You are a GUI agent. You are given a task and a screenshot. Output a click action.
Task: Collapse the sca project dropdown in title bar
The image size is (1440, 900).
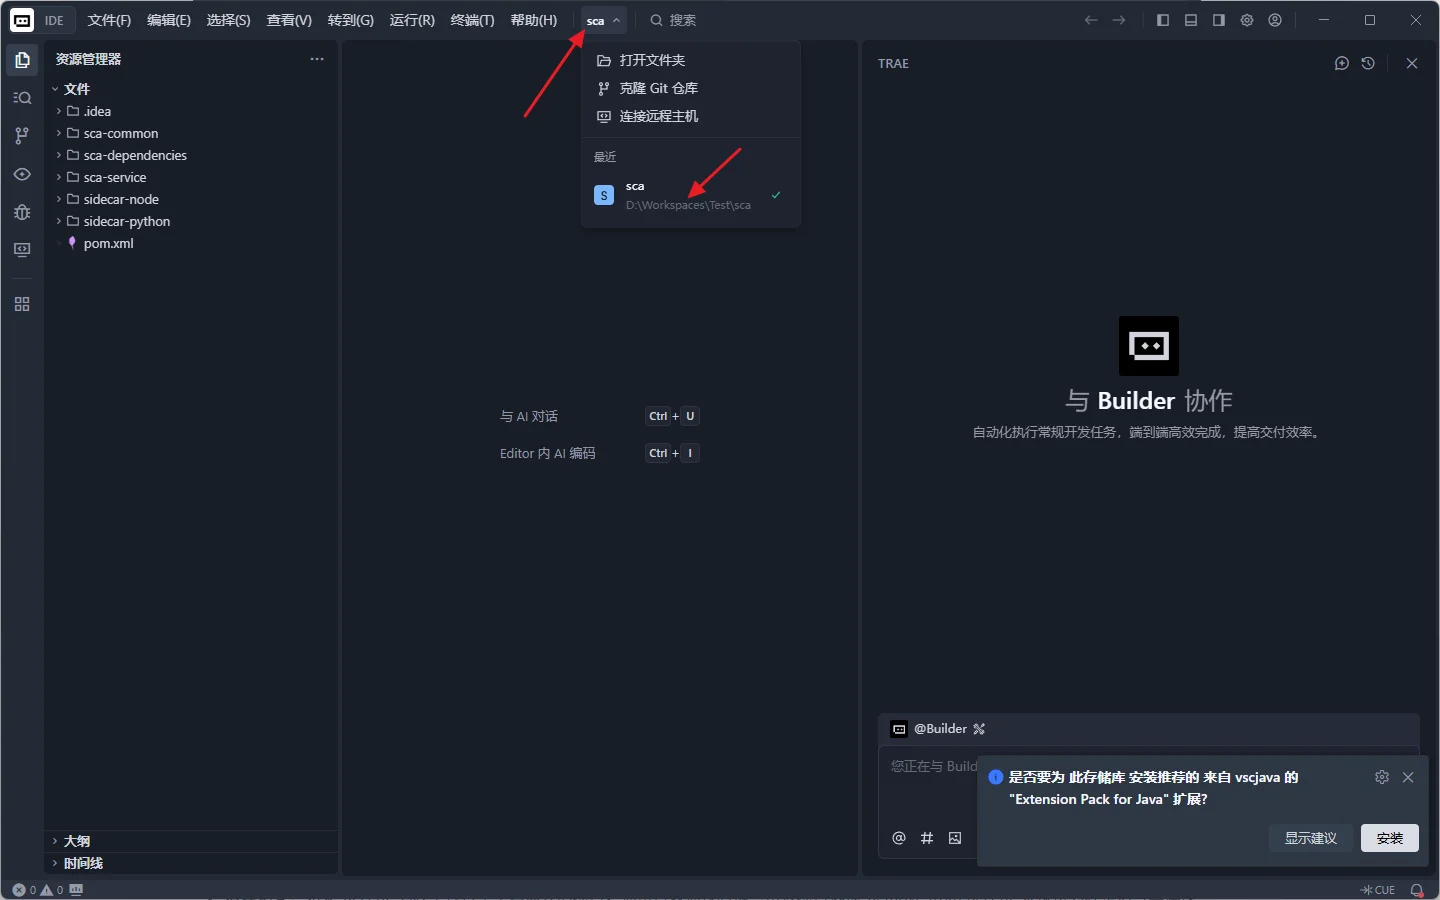[x=603, y=21]
